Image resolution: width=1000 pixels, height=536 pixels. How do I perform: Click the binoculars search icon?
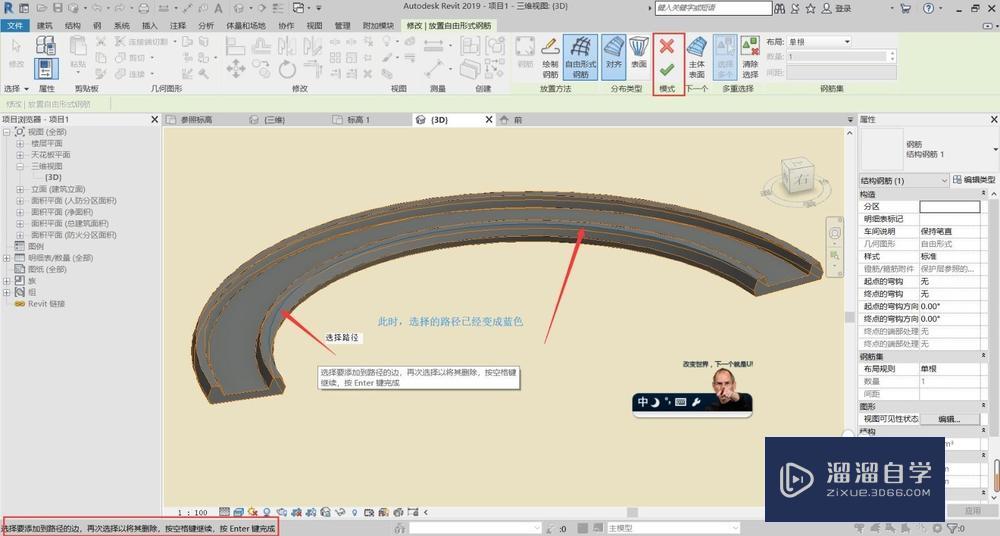(x=780, y=8)
